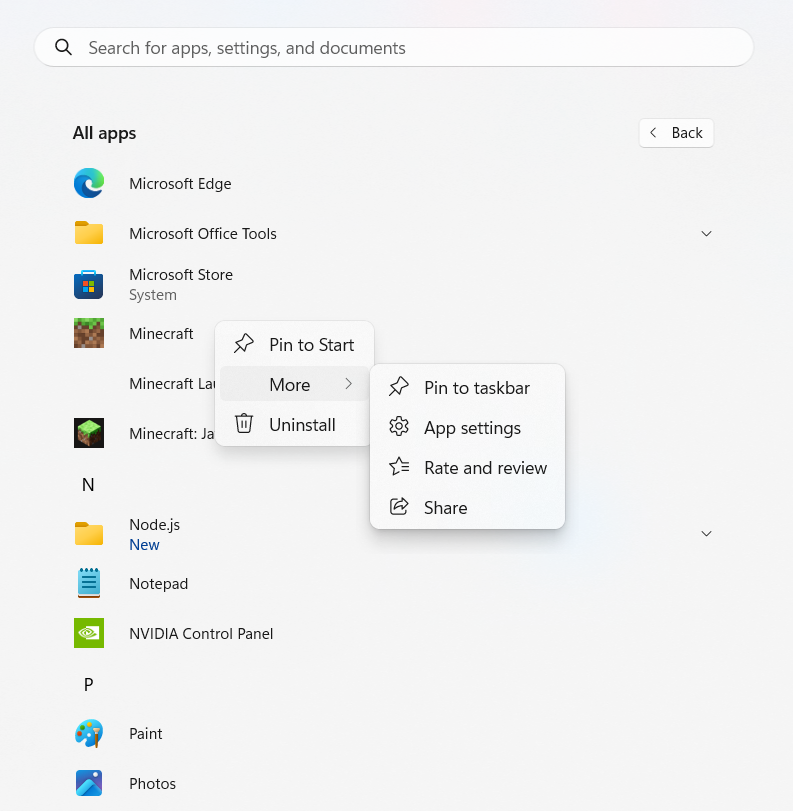The height and width of the screenshot is (811, 793).
Task: Click the Notepad label
Action: click(x=158, y=583)
